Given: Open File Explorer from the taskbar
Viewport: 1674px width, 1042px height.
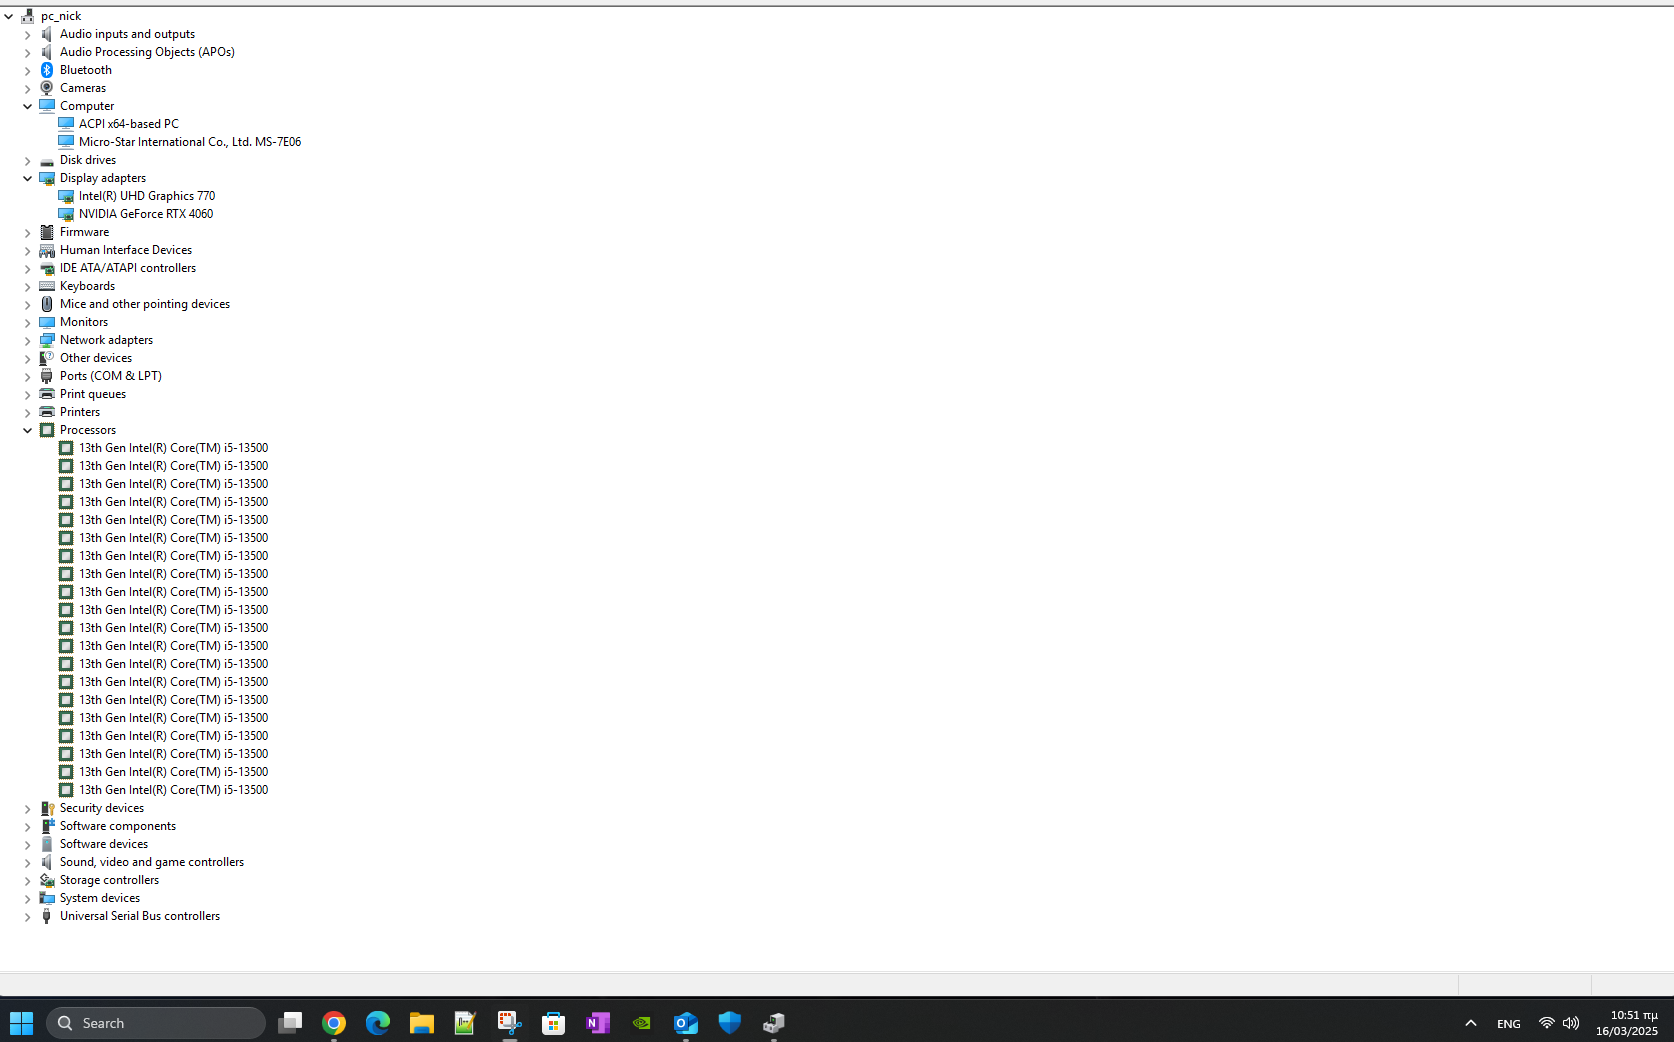Looking at the screenshot, I should coord(422,1023).
